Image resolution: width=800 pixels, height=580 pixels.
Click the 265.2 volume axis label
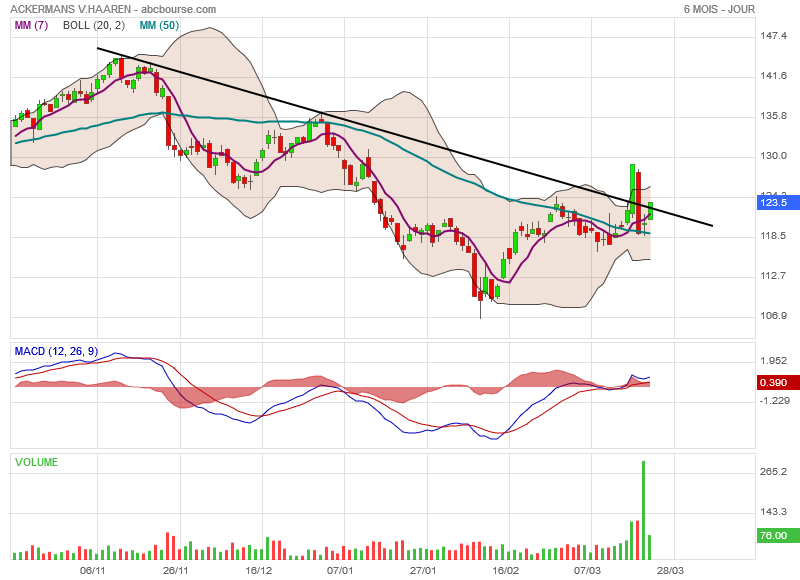(773, 471)
